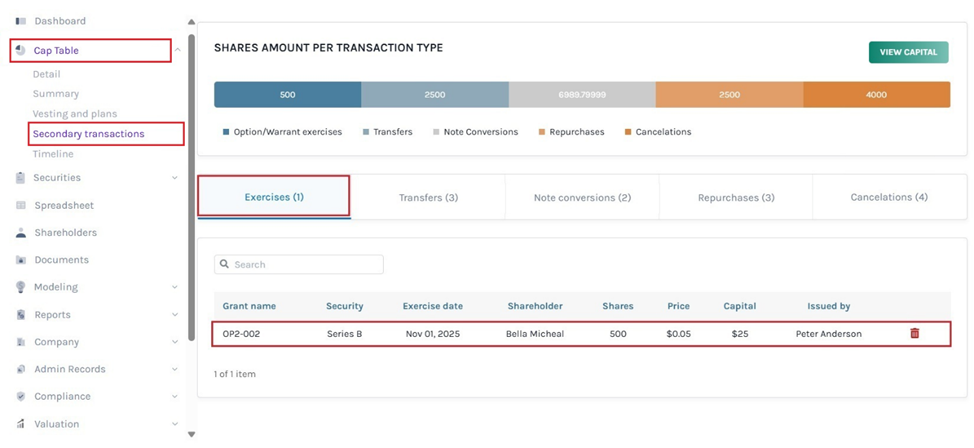Click the Dashboard sidebar icon

pyautogui.click(x=20, y=21)
